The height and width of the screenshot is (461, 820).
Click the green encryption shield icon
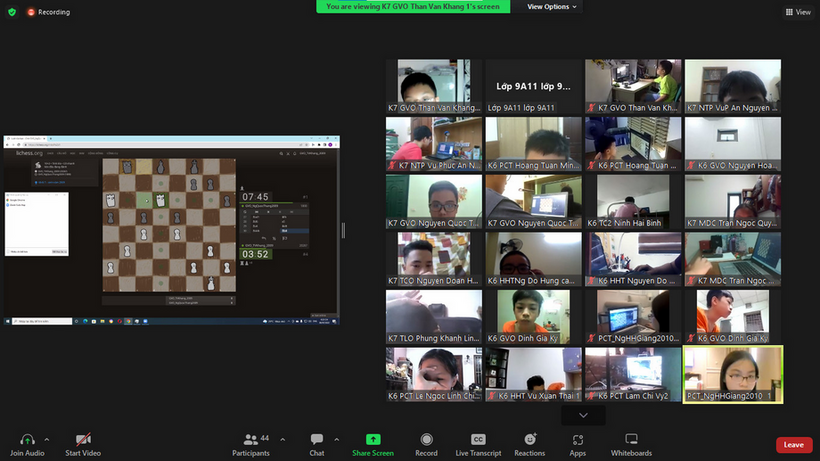coord(12,12)
